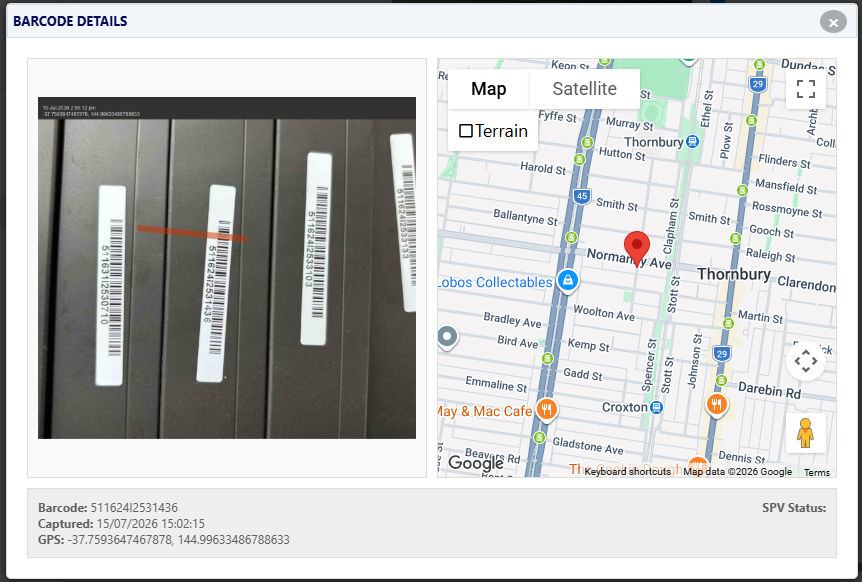Click the Barcode value 511624I2531436
862x582 pixels.
tap(134, 507)
